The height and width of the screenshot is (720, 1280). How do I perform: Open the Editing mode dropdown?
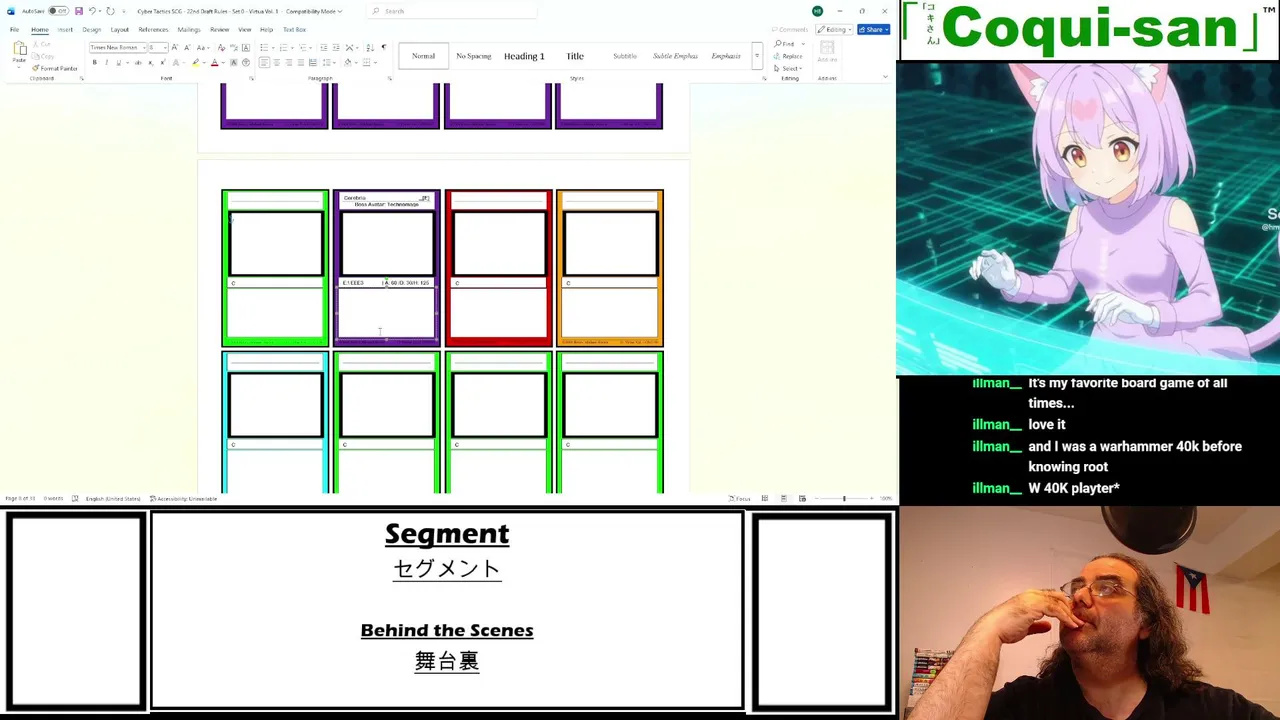click(835, 29)
